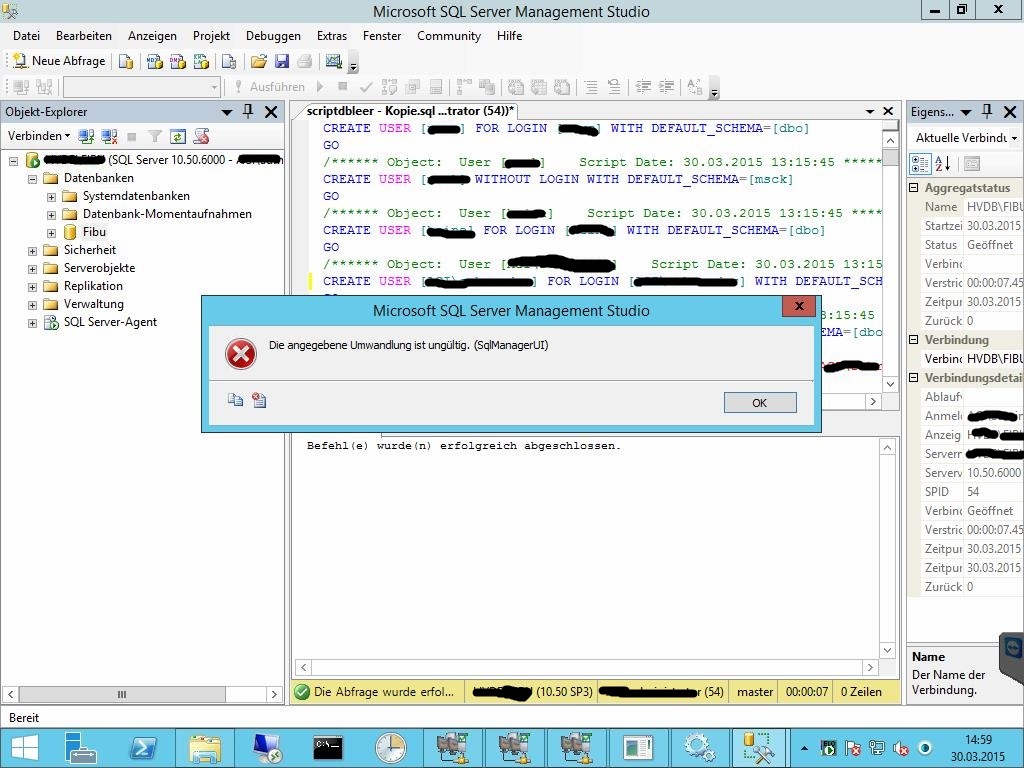Expand the Sicherheit folder
Image resolution: width=1024 pixels, height=768 pixels.
tap(32, 251)
